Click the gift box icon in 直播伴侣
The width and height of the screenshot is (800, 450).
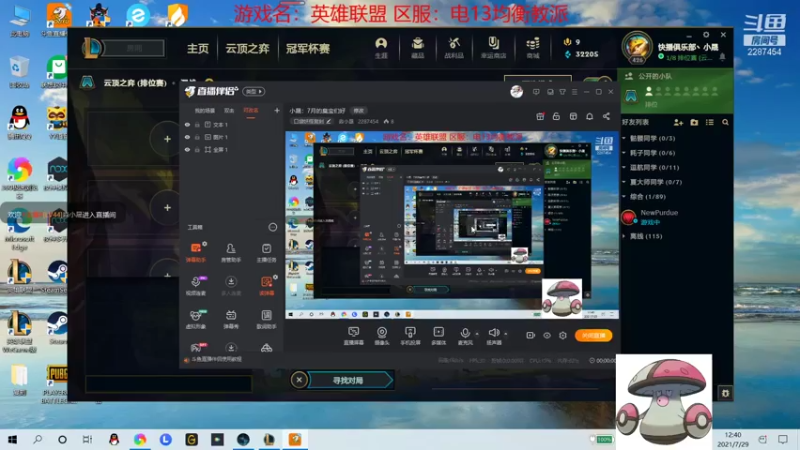(x=540, y=116)
